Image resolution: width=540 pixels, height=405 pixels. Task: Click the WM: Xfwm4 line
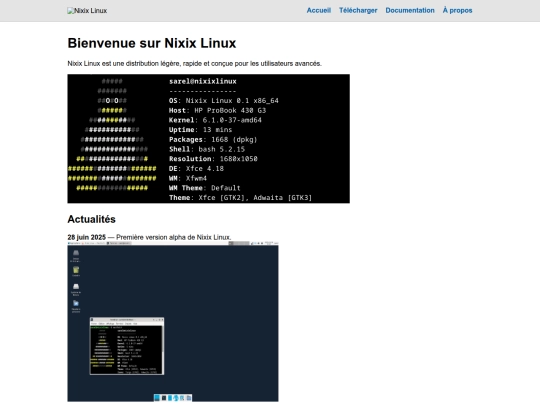click(188, 178)
